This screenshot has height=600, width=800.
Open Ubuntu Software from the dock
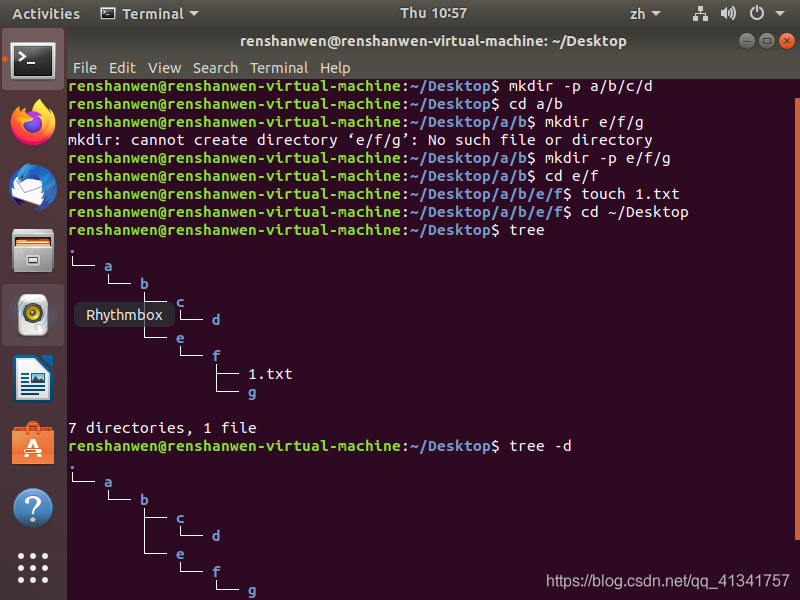pos(33,443)
